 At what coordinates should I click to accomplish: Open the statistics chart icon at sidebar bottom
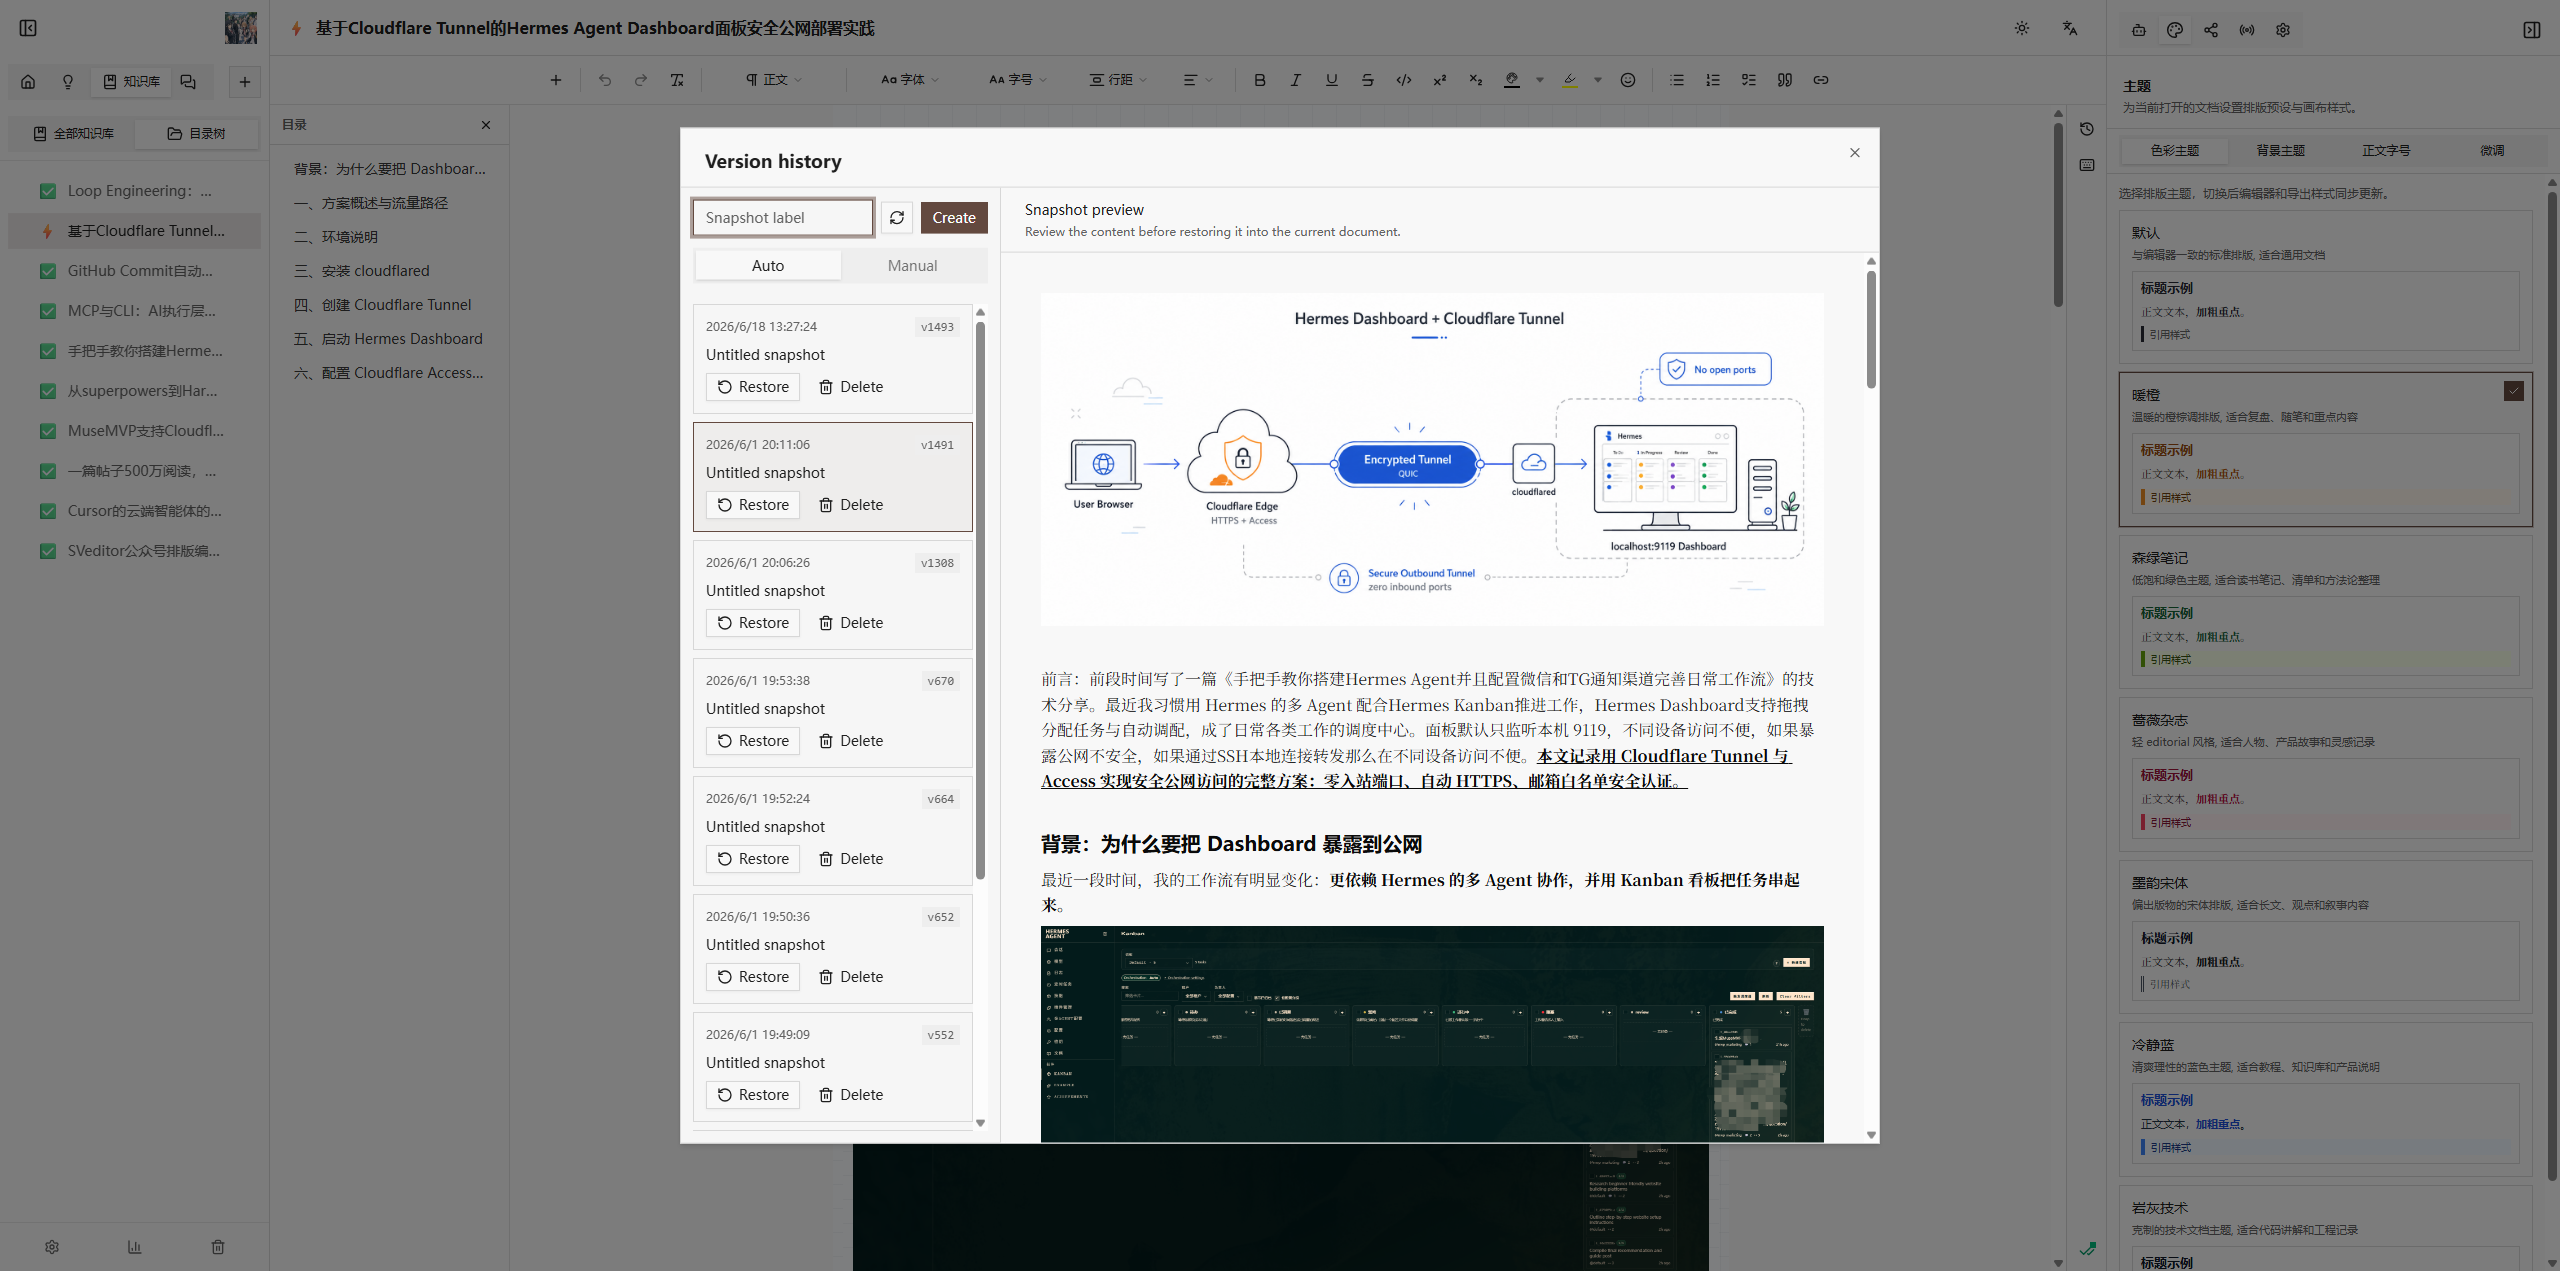tap(134, 1247)
